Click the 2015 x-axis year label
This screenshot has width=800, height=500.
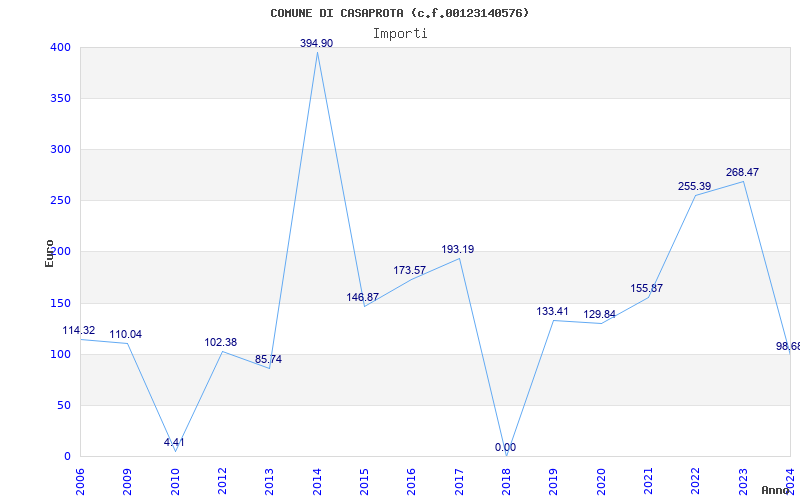pos(364,482)
